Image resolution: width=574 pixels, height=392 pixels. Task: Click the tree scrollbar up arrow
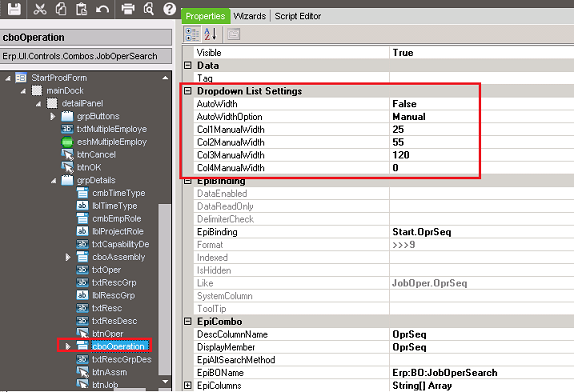pyautogui.click(x=165, y=78)
